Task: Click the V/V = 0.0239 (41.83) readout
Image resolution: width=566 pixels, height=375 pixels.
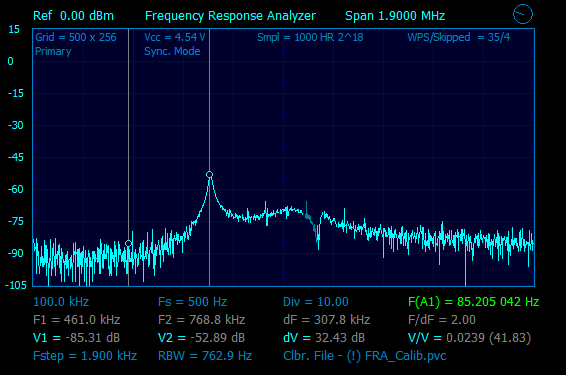Action: 469,338
